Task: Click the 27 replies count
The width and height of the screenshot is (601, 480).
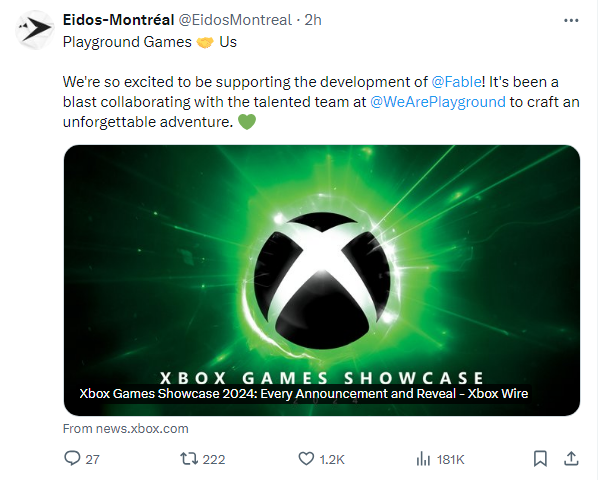Action: [x=93, y=459]
